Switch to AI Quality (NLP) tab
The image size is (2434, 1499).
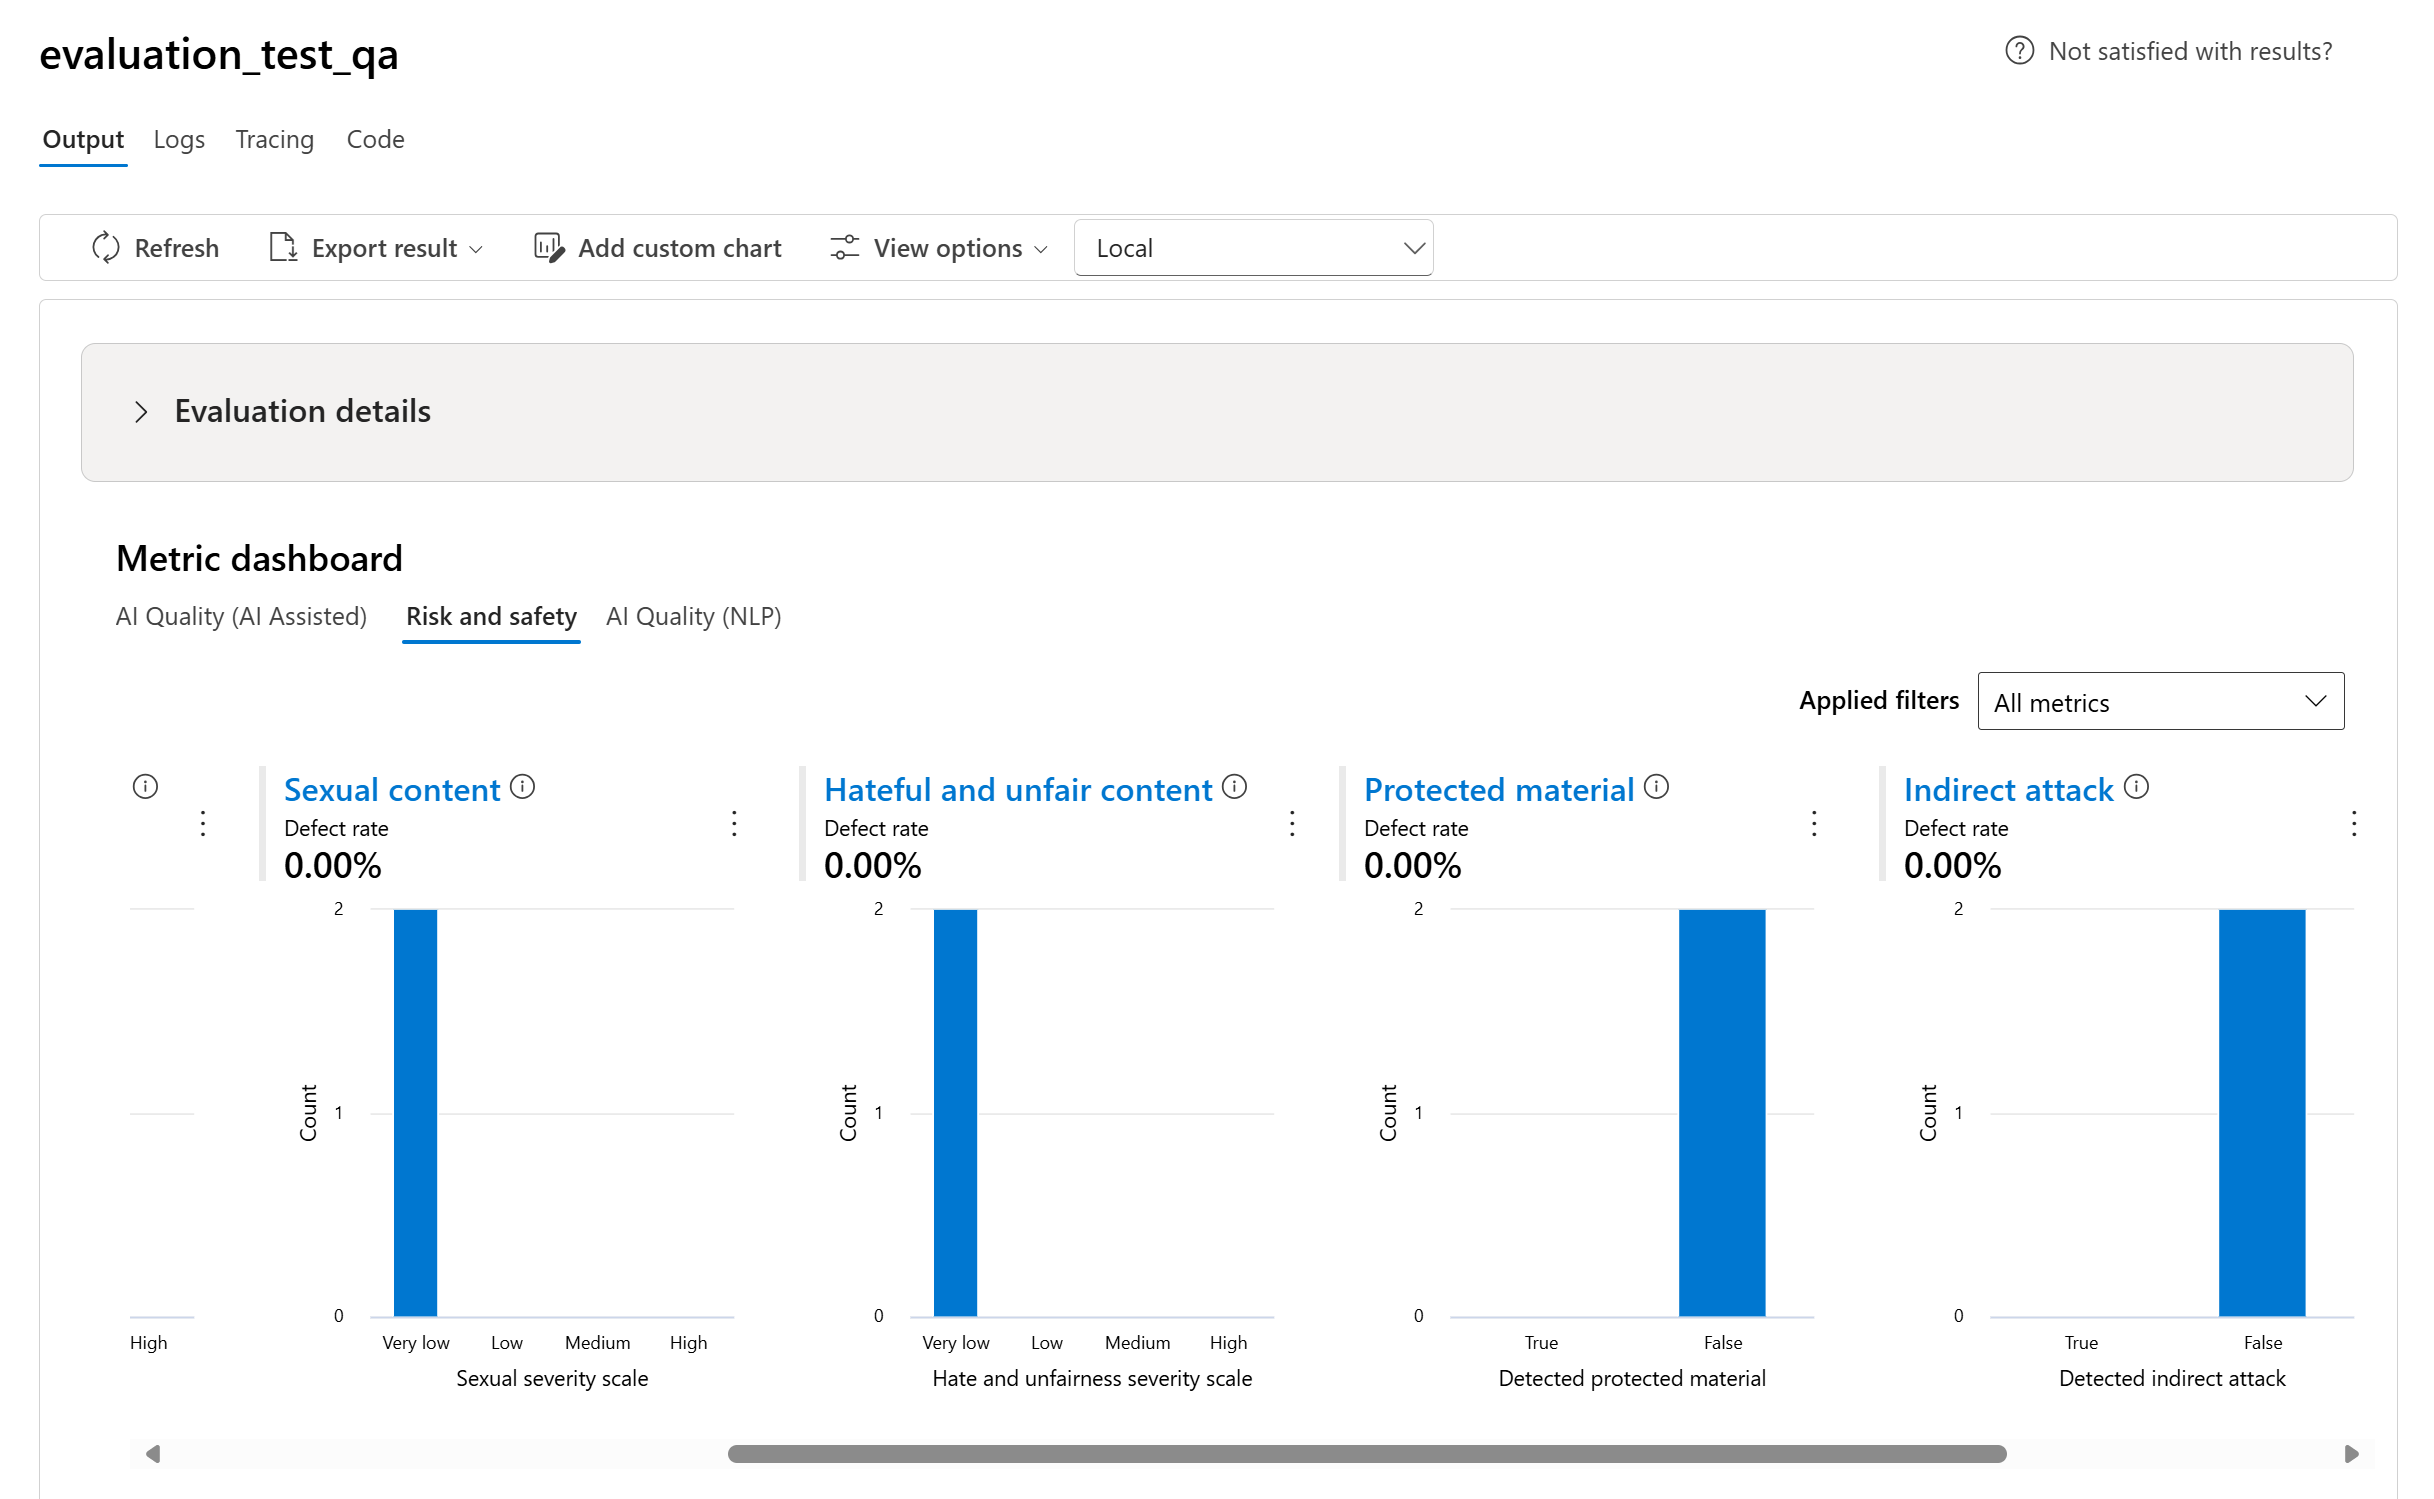(x=693, y=617)
